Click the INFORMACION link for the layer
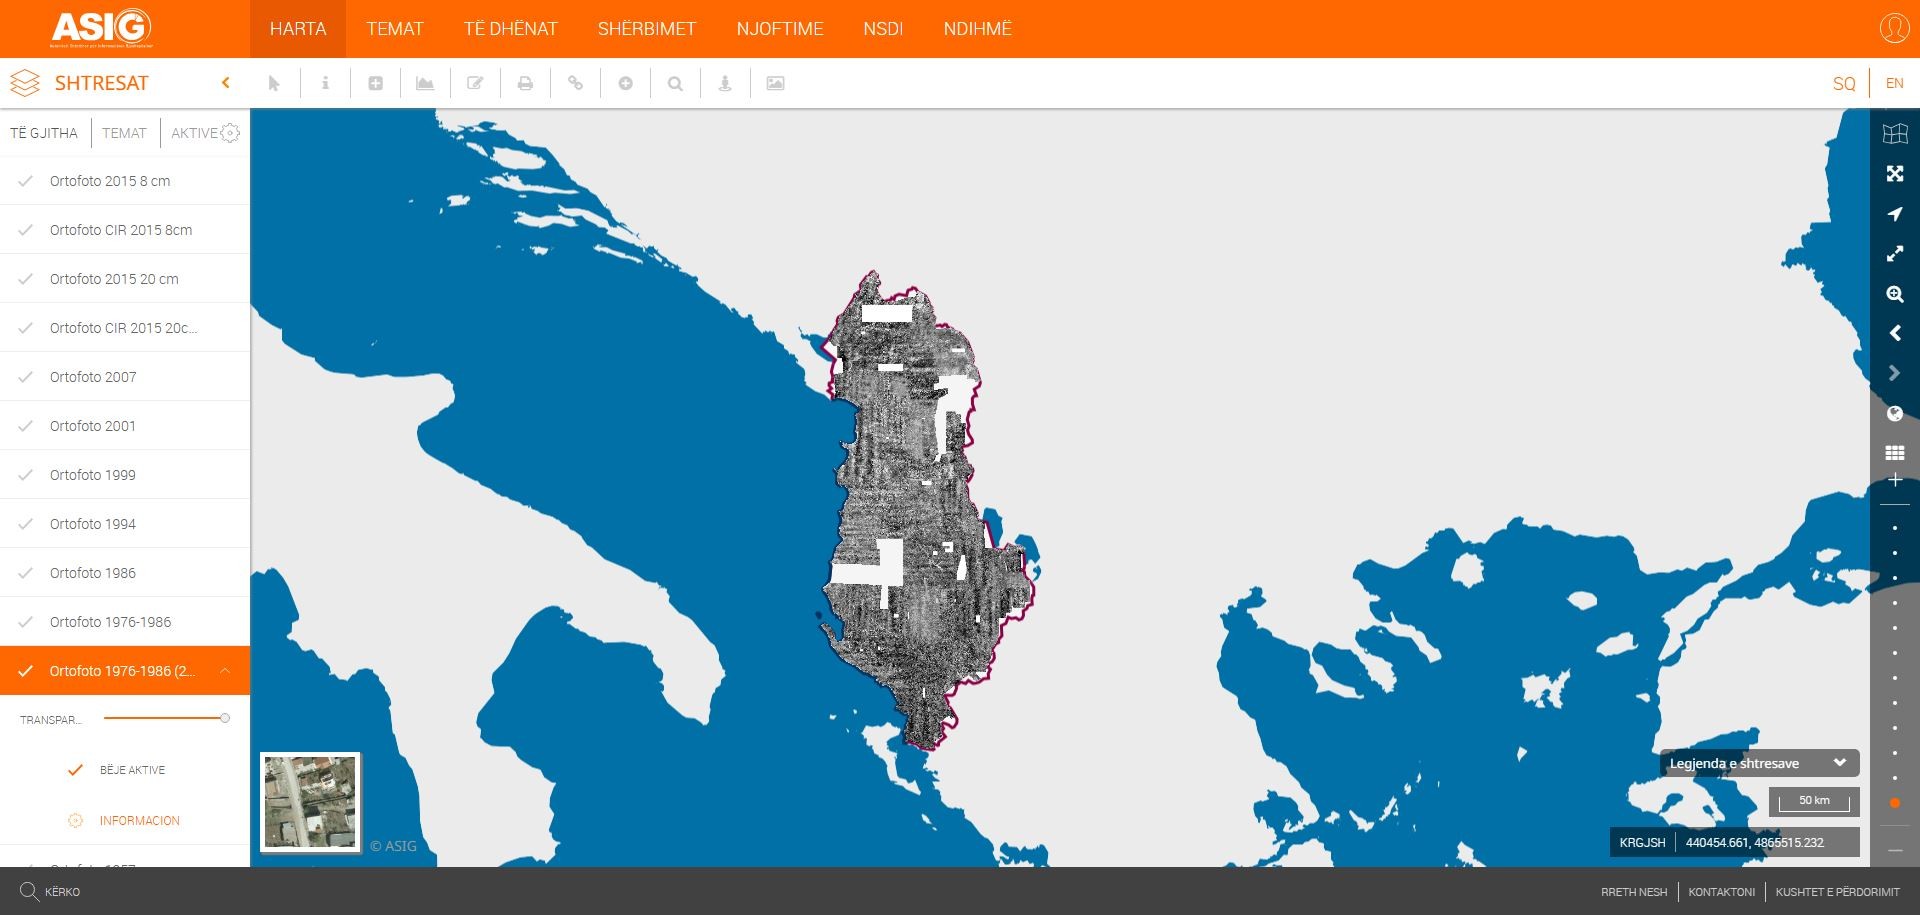This screenshot has height=915, width=1920. [x=139, y=821]
